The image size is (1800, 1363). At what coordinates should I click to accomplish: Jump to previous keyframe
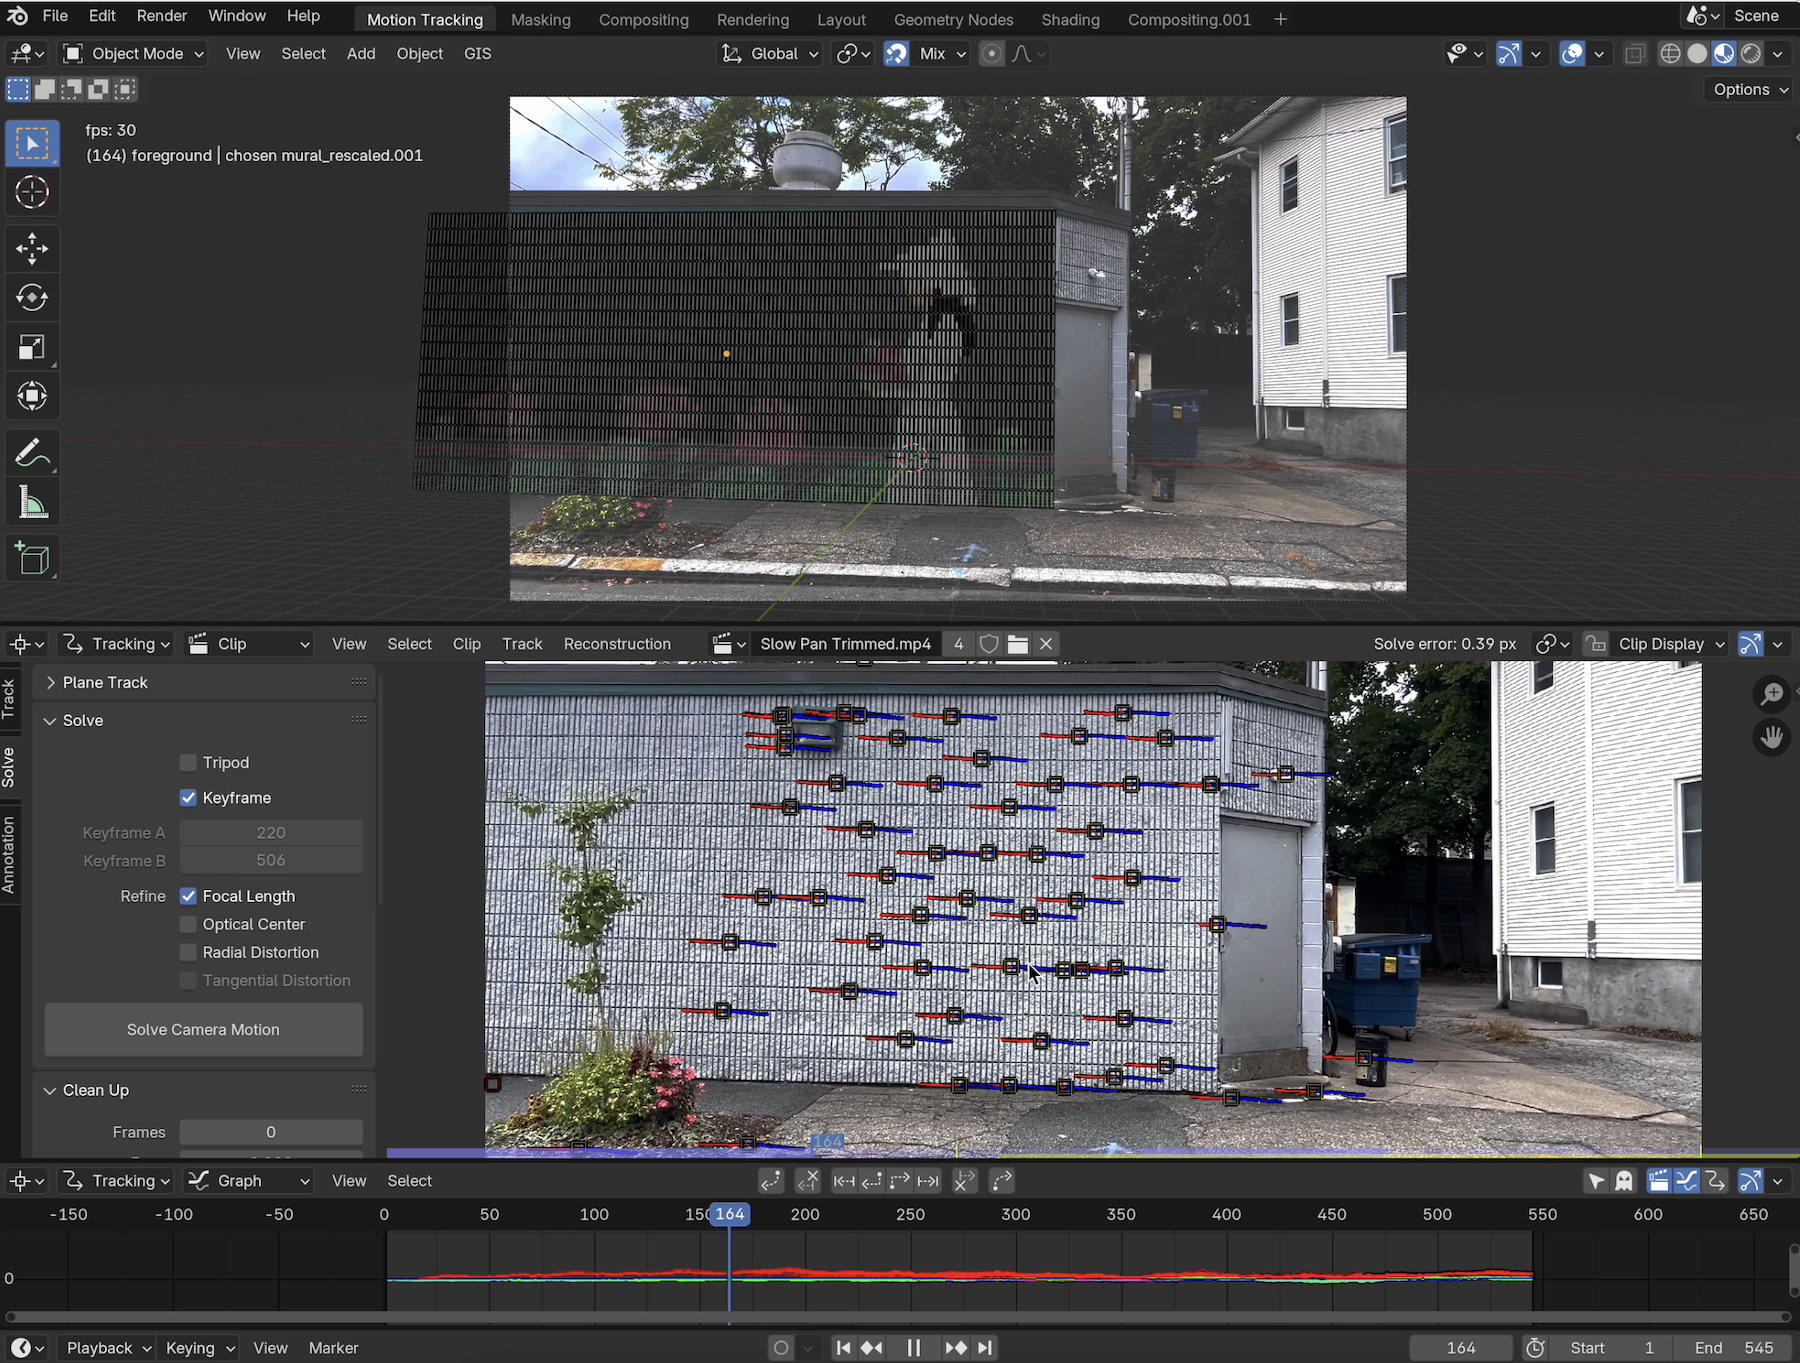tap(872, 1348)
